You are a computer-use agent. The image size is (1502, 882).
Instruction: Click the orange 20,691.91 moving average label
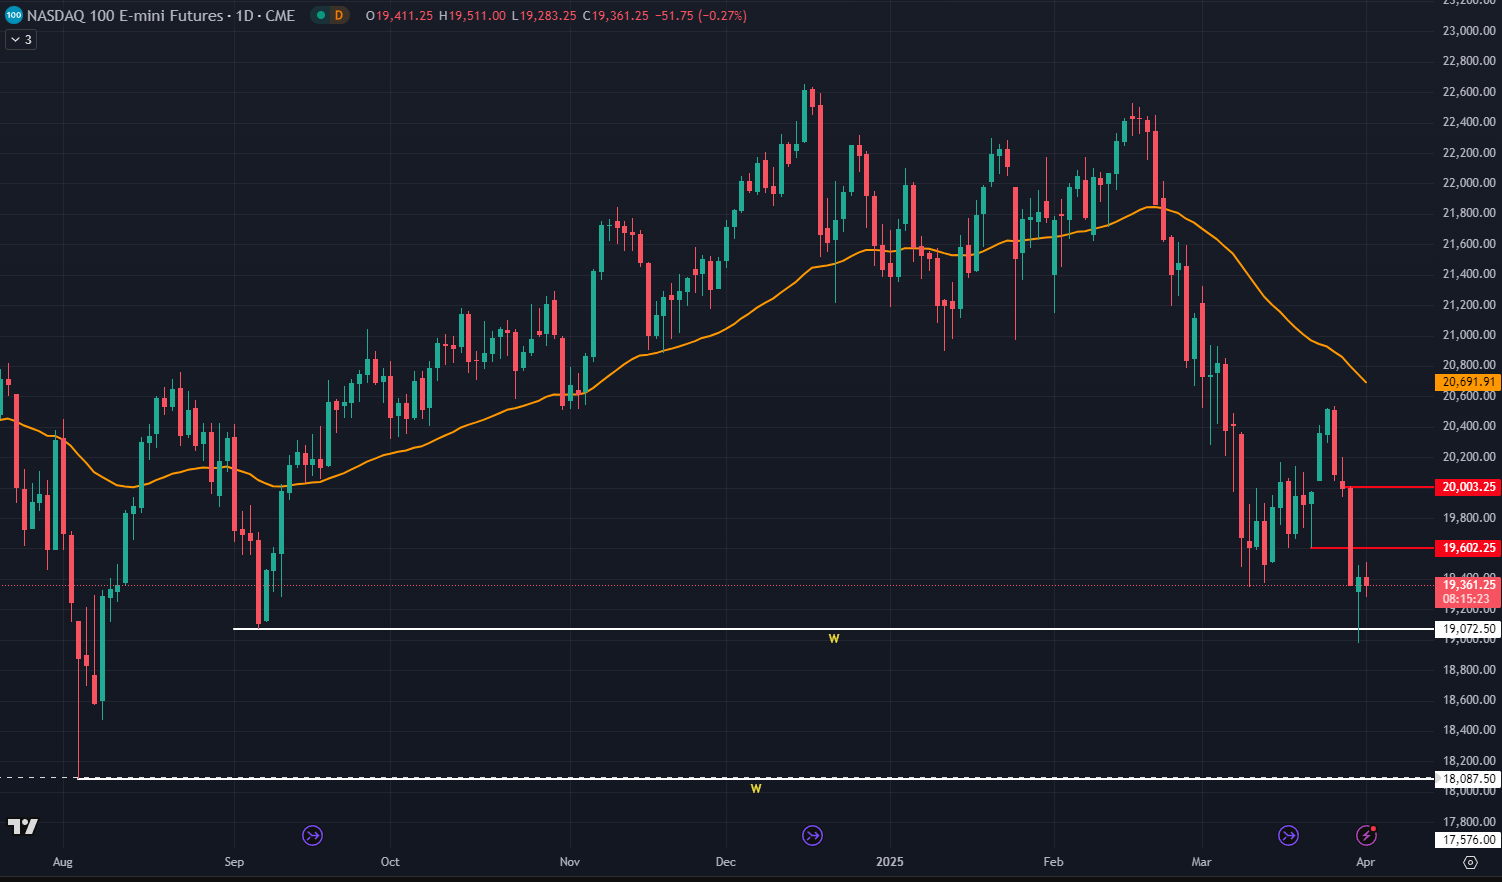[1468, 382]
